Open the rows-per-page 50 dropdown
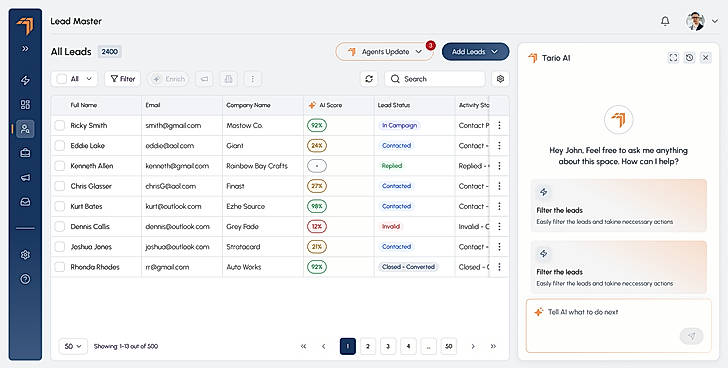The height and width of the screenshot is (368, 728). point(73,346)
